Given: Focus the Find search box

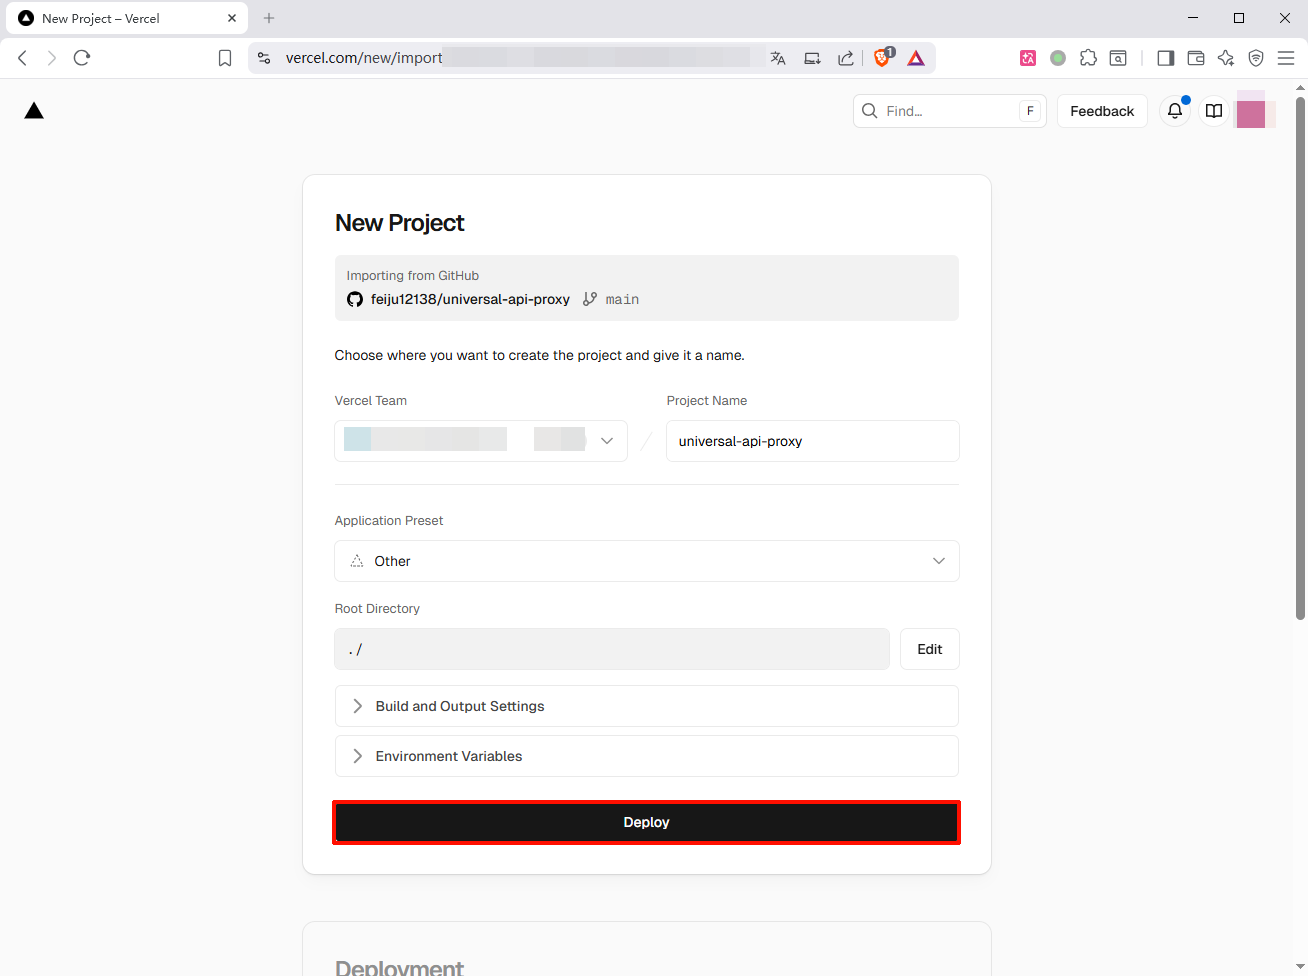Looking at the screenshot, I should [x=949, y=111].
